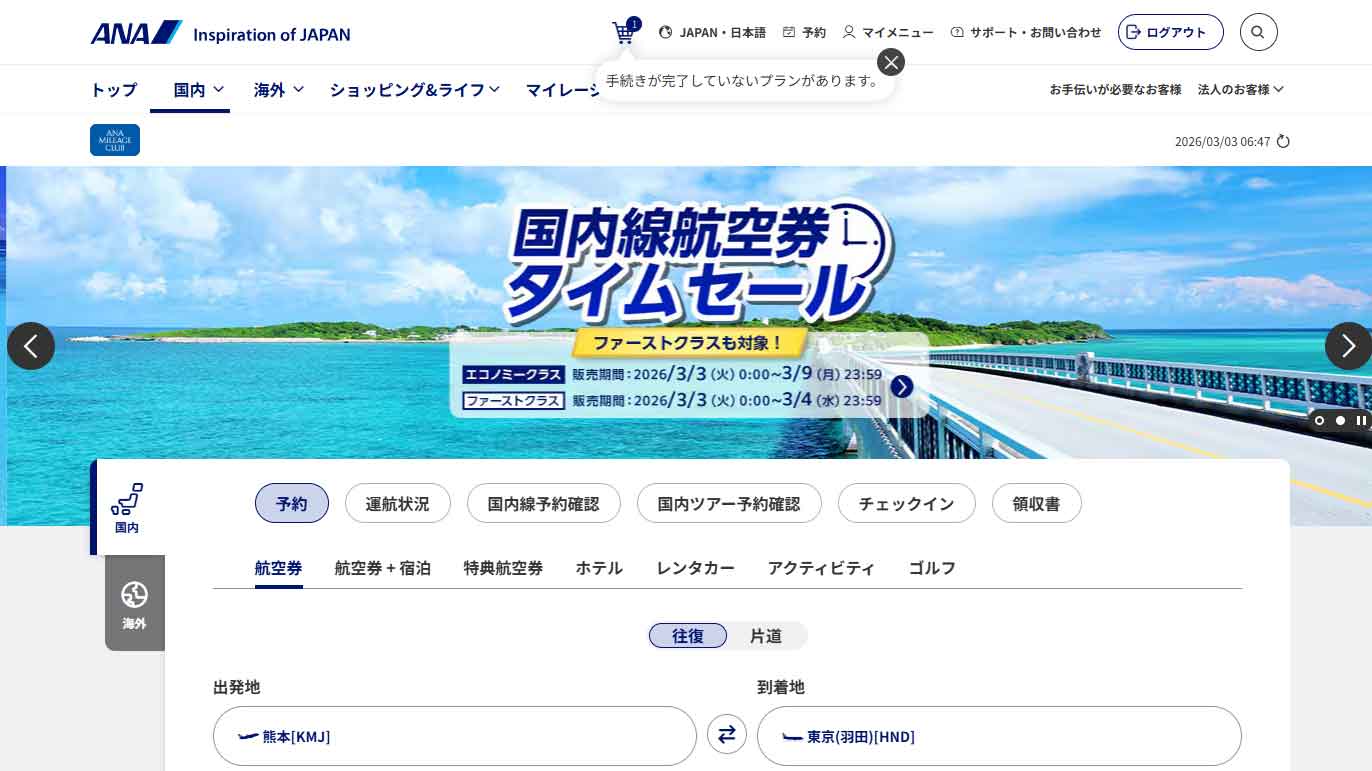Swap departure and arrival airports

pos(727,736)
